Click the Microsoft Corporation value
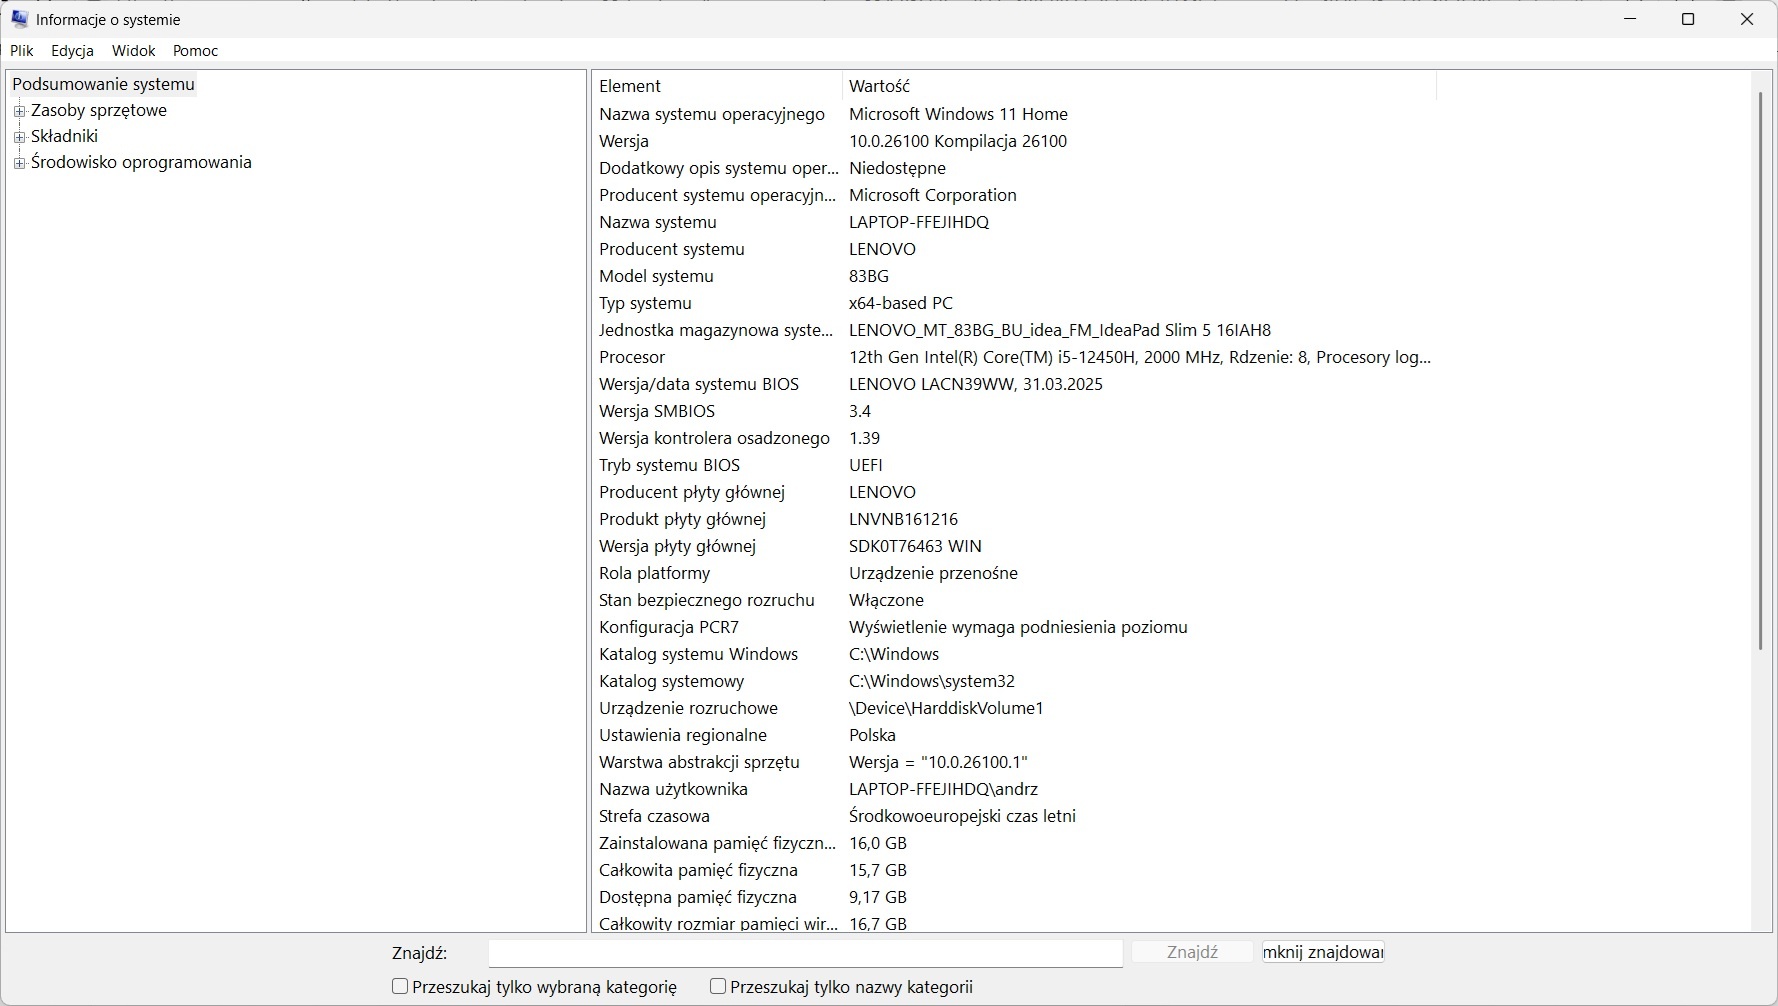The height and width of the screenshot is (1006, 1778). [933, 195]
